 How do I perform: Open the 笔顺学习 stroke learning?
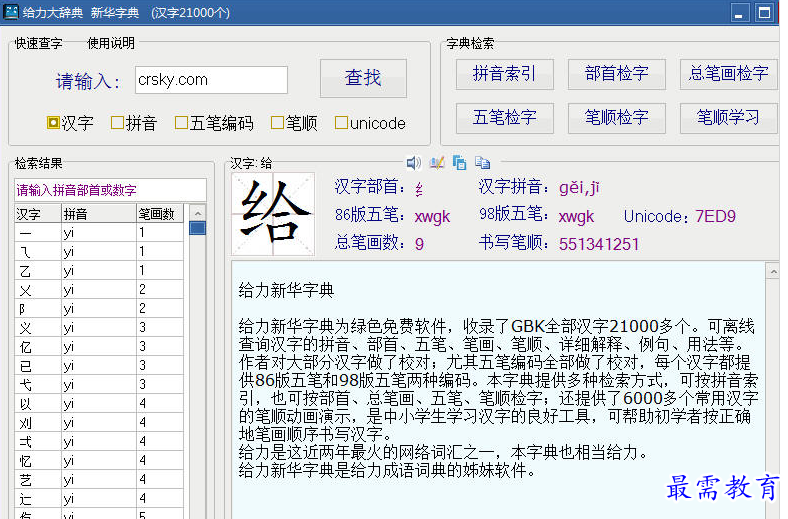[x=728, y=117]
